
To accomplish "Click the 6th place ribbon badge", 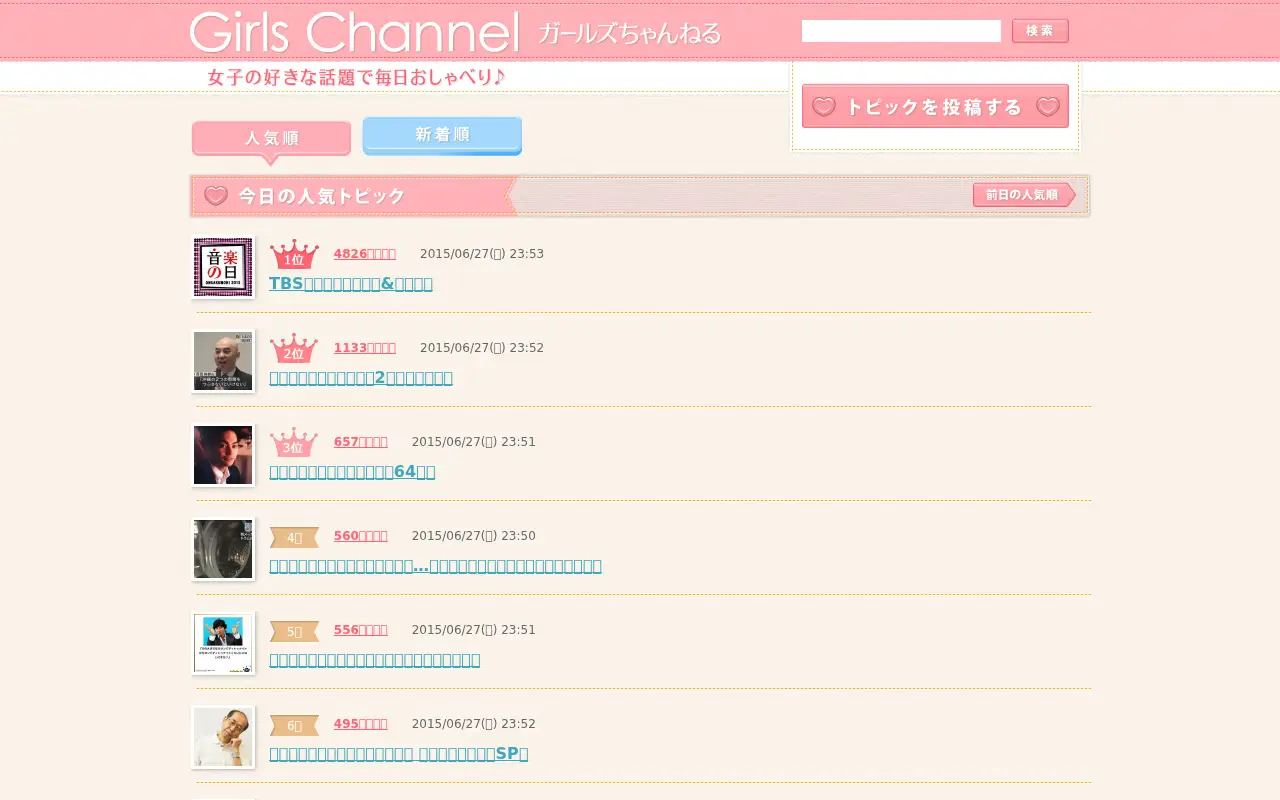I will pyautogui.click(x=294, y=726).
